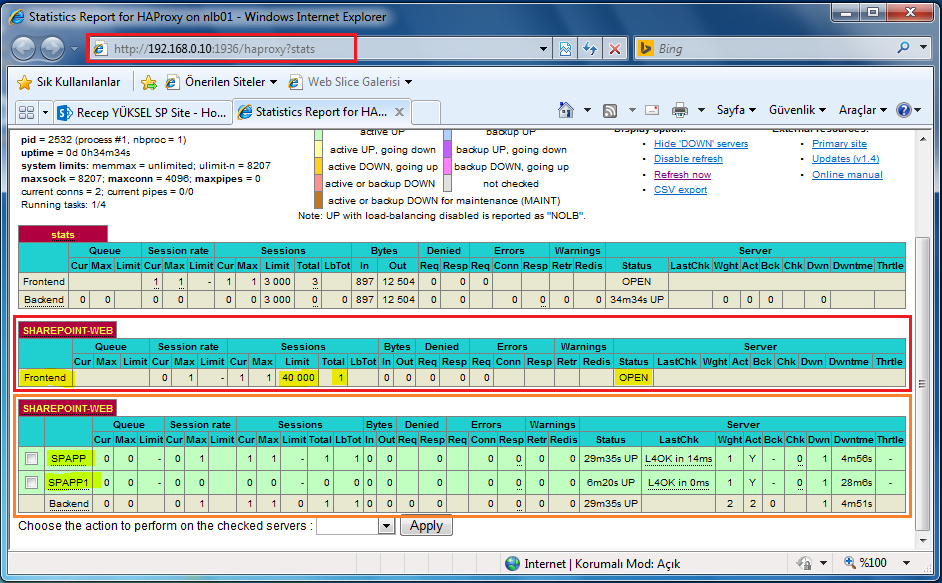Tick the SPAPP1 server checkbox

(31, 482)
